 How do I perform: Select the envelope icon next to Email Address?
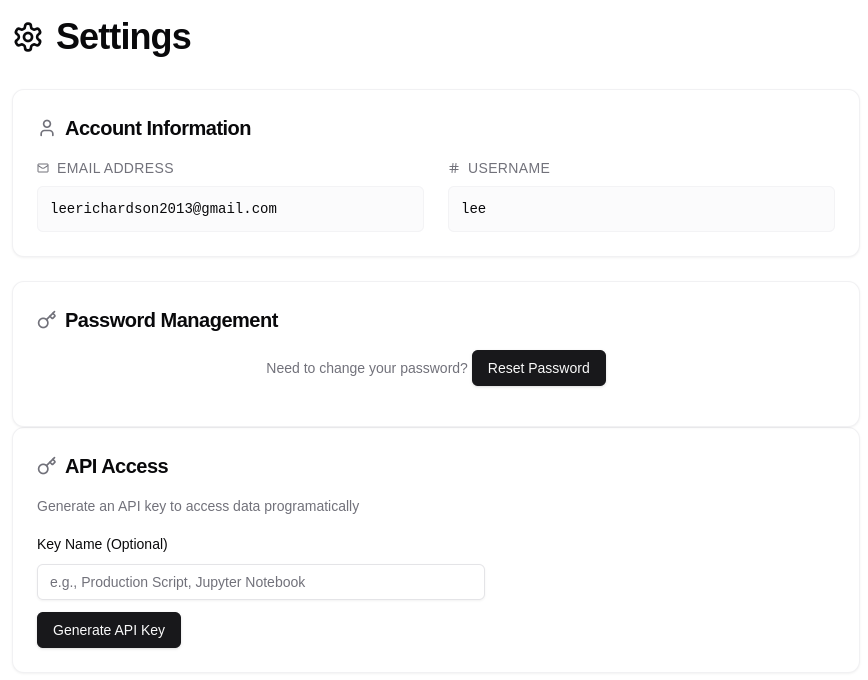pos(43,168)
